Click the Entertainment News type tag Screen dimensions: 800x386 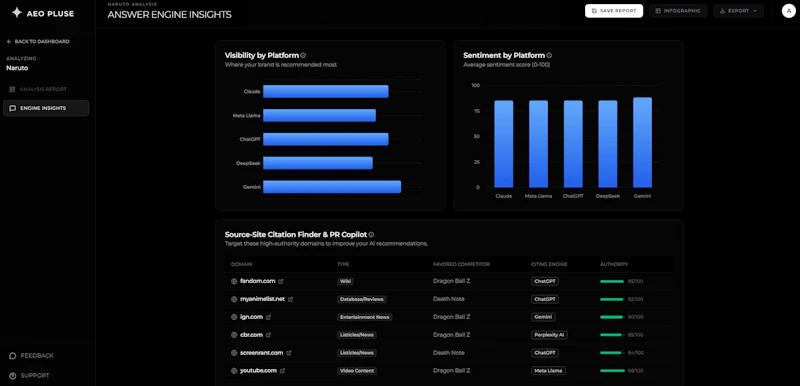pyautogui.click(x=364, y=317)
